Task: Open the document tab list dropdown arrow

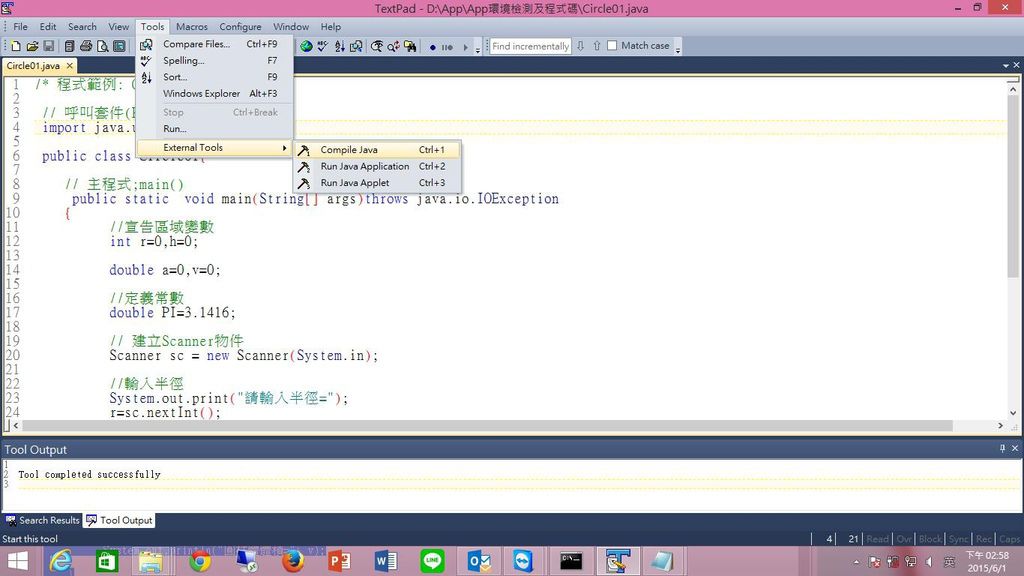Action: (x=1006, y=66)
